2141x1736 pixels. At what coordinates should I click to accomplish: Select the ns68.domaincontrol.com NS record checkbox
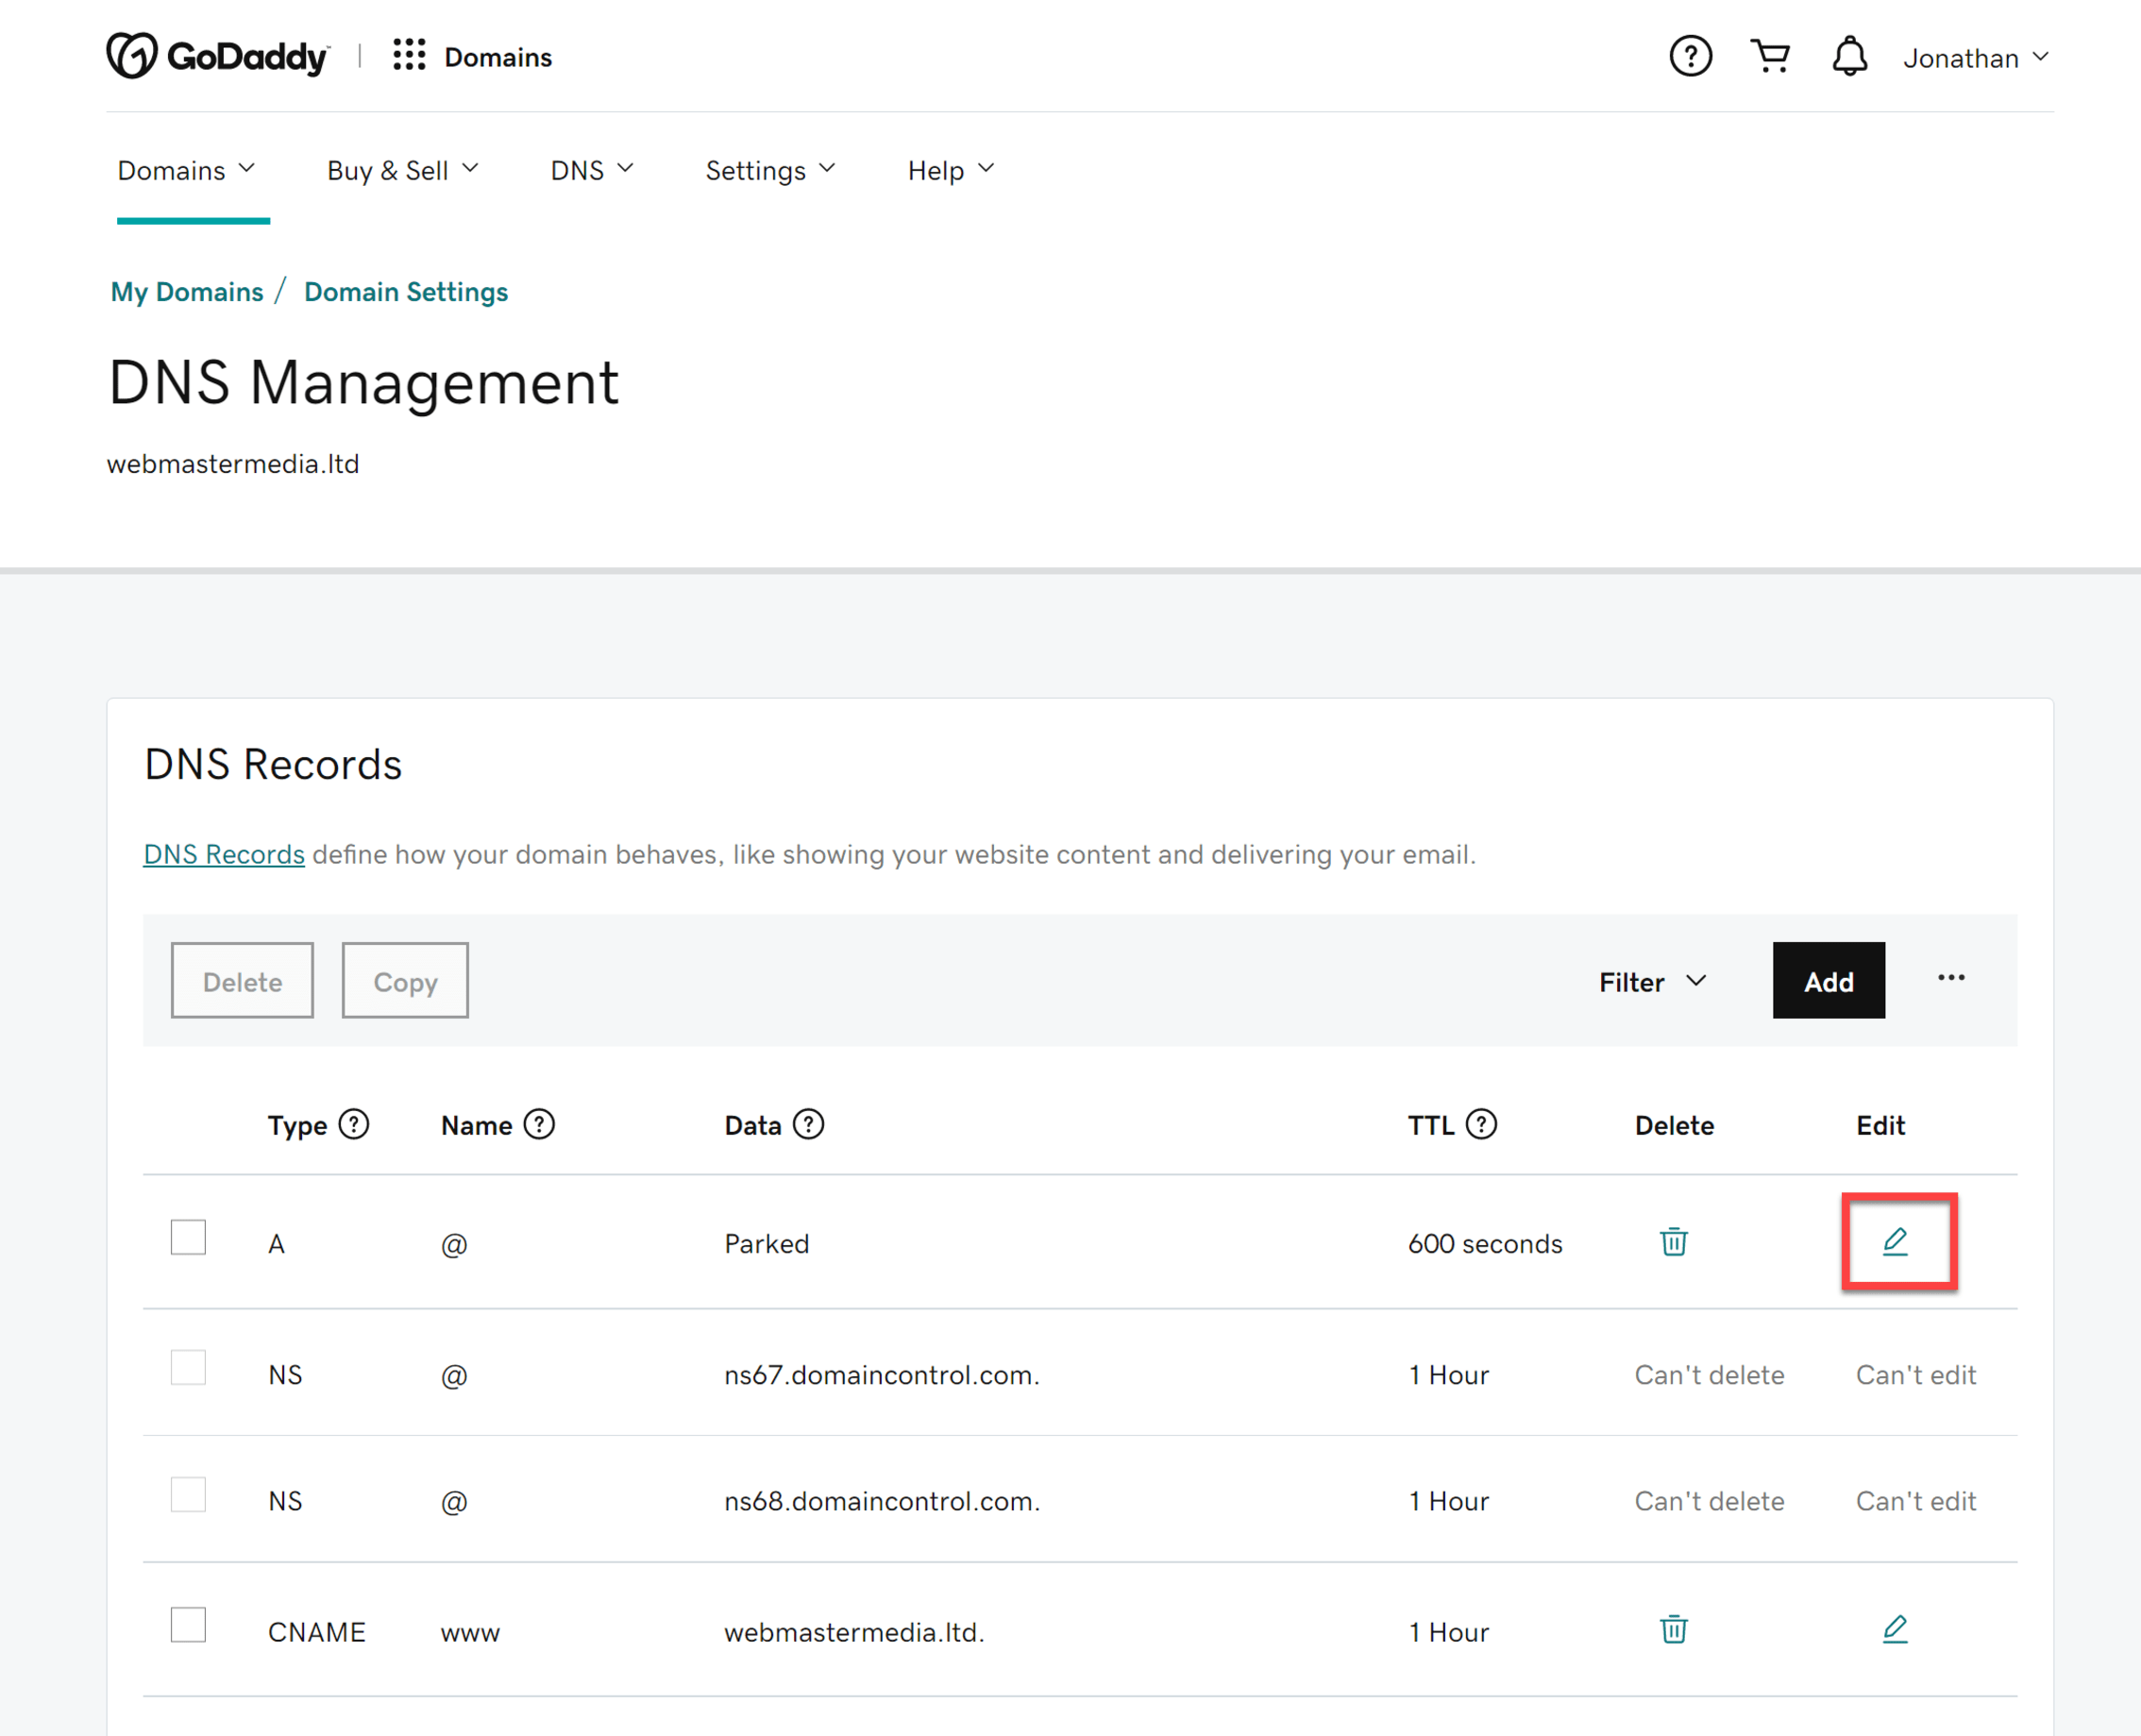188,1494
